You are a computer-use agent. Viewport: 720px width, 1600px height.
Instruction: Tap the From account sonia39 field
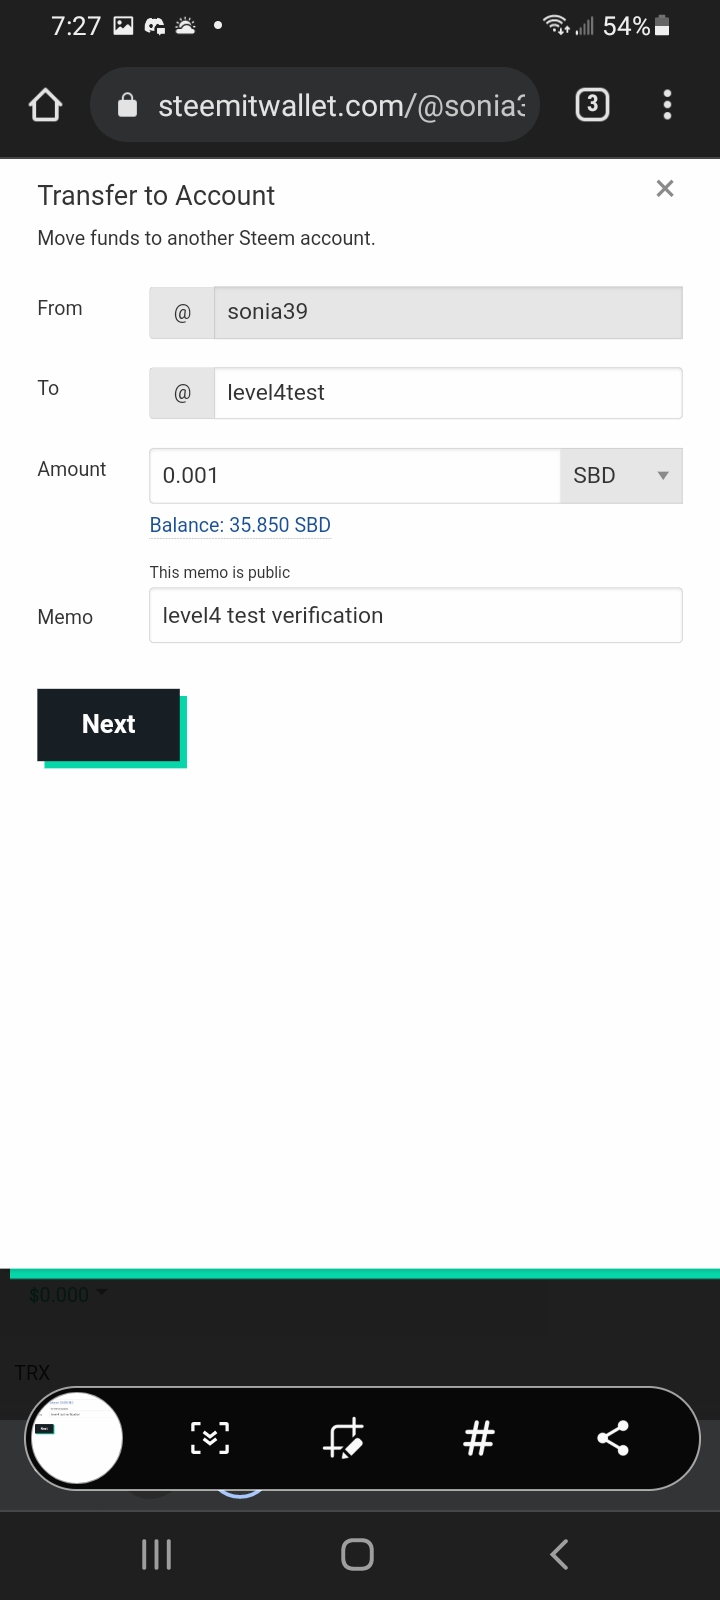click(447, 312)
